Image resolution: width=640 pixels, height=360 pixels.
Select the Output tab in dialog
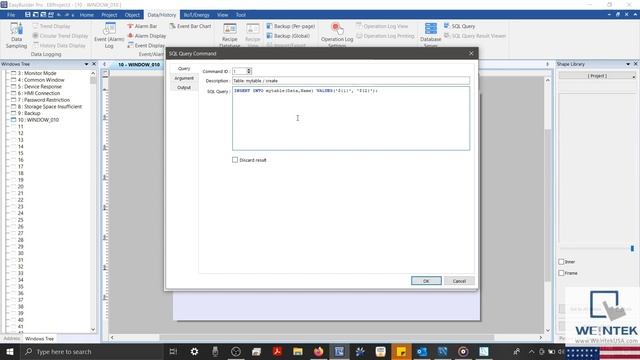coord(184,87)
